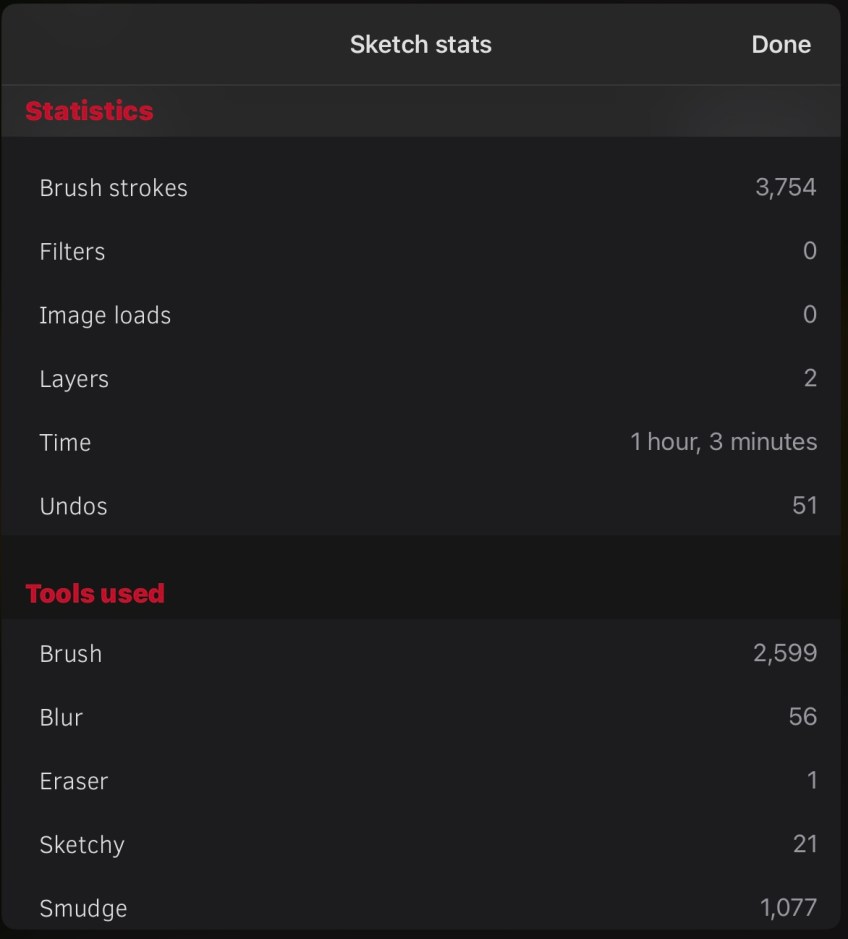This screenshot has width=848, height=939.
Task: Click the 2,599 brush count value
Action: 785,654
